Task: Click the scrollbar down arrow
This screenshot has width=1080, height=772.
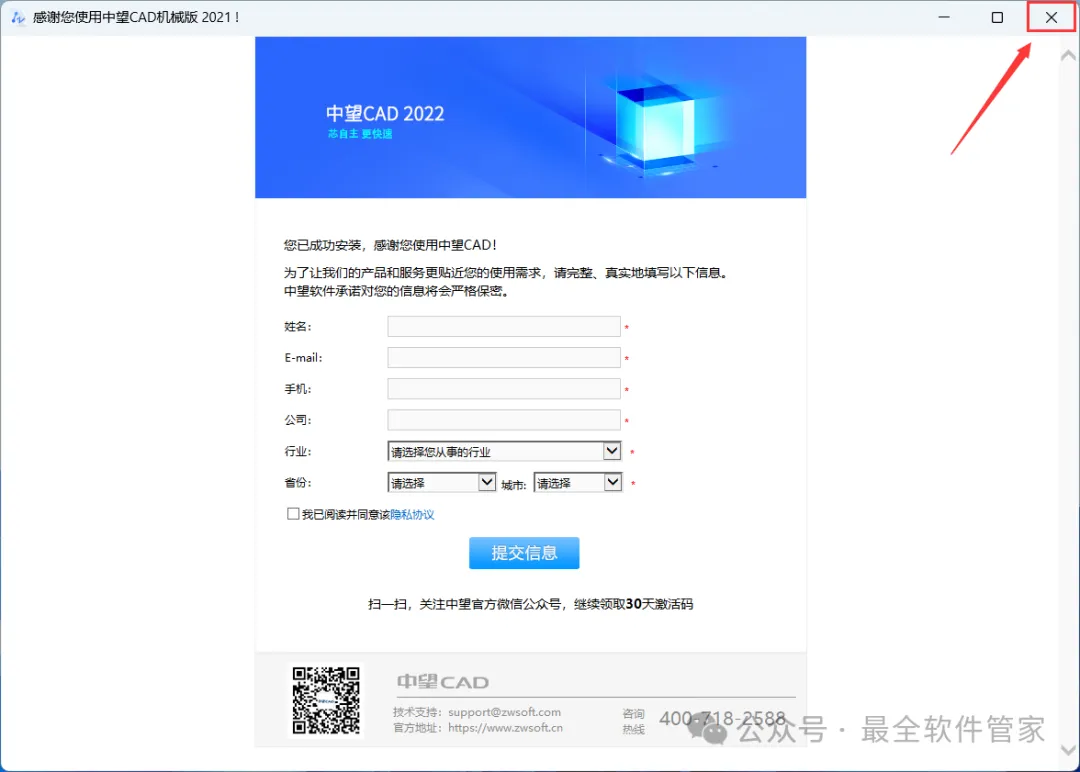Action: click(1068, 750)
